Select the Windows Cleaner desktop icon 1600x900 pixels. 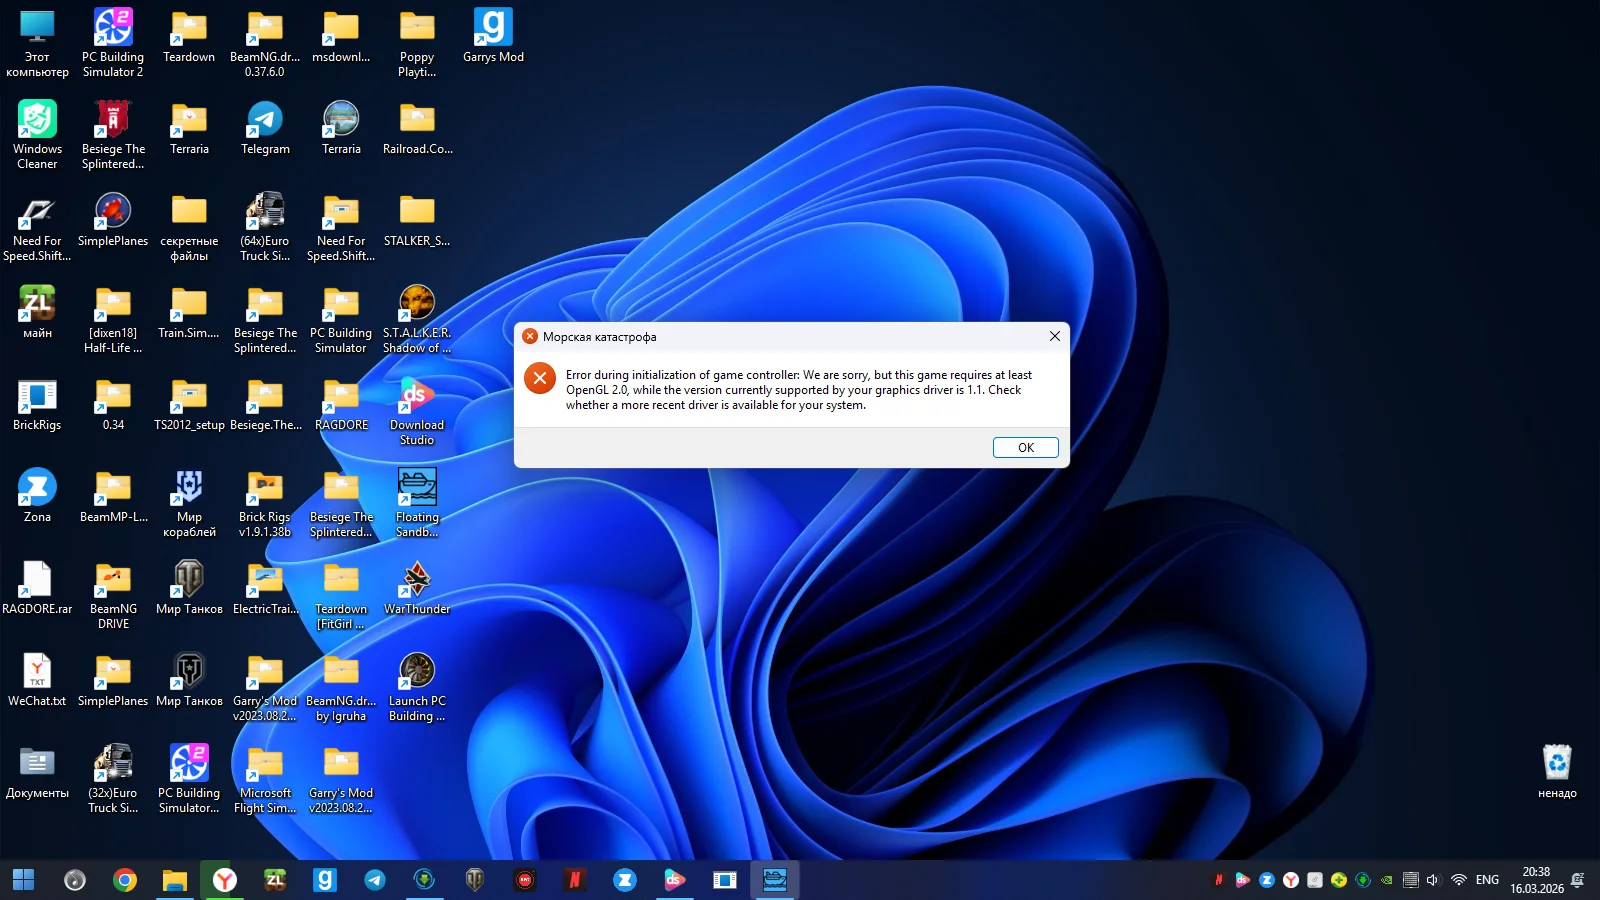[x=37, y=129]
